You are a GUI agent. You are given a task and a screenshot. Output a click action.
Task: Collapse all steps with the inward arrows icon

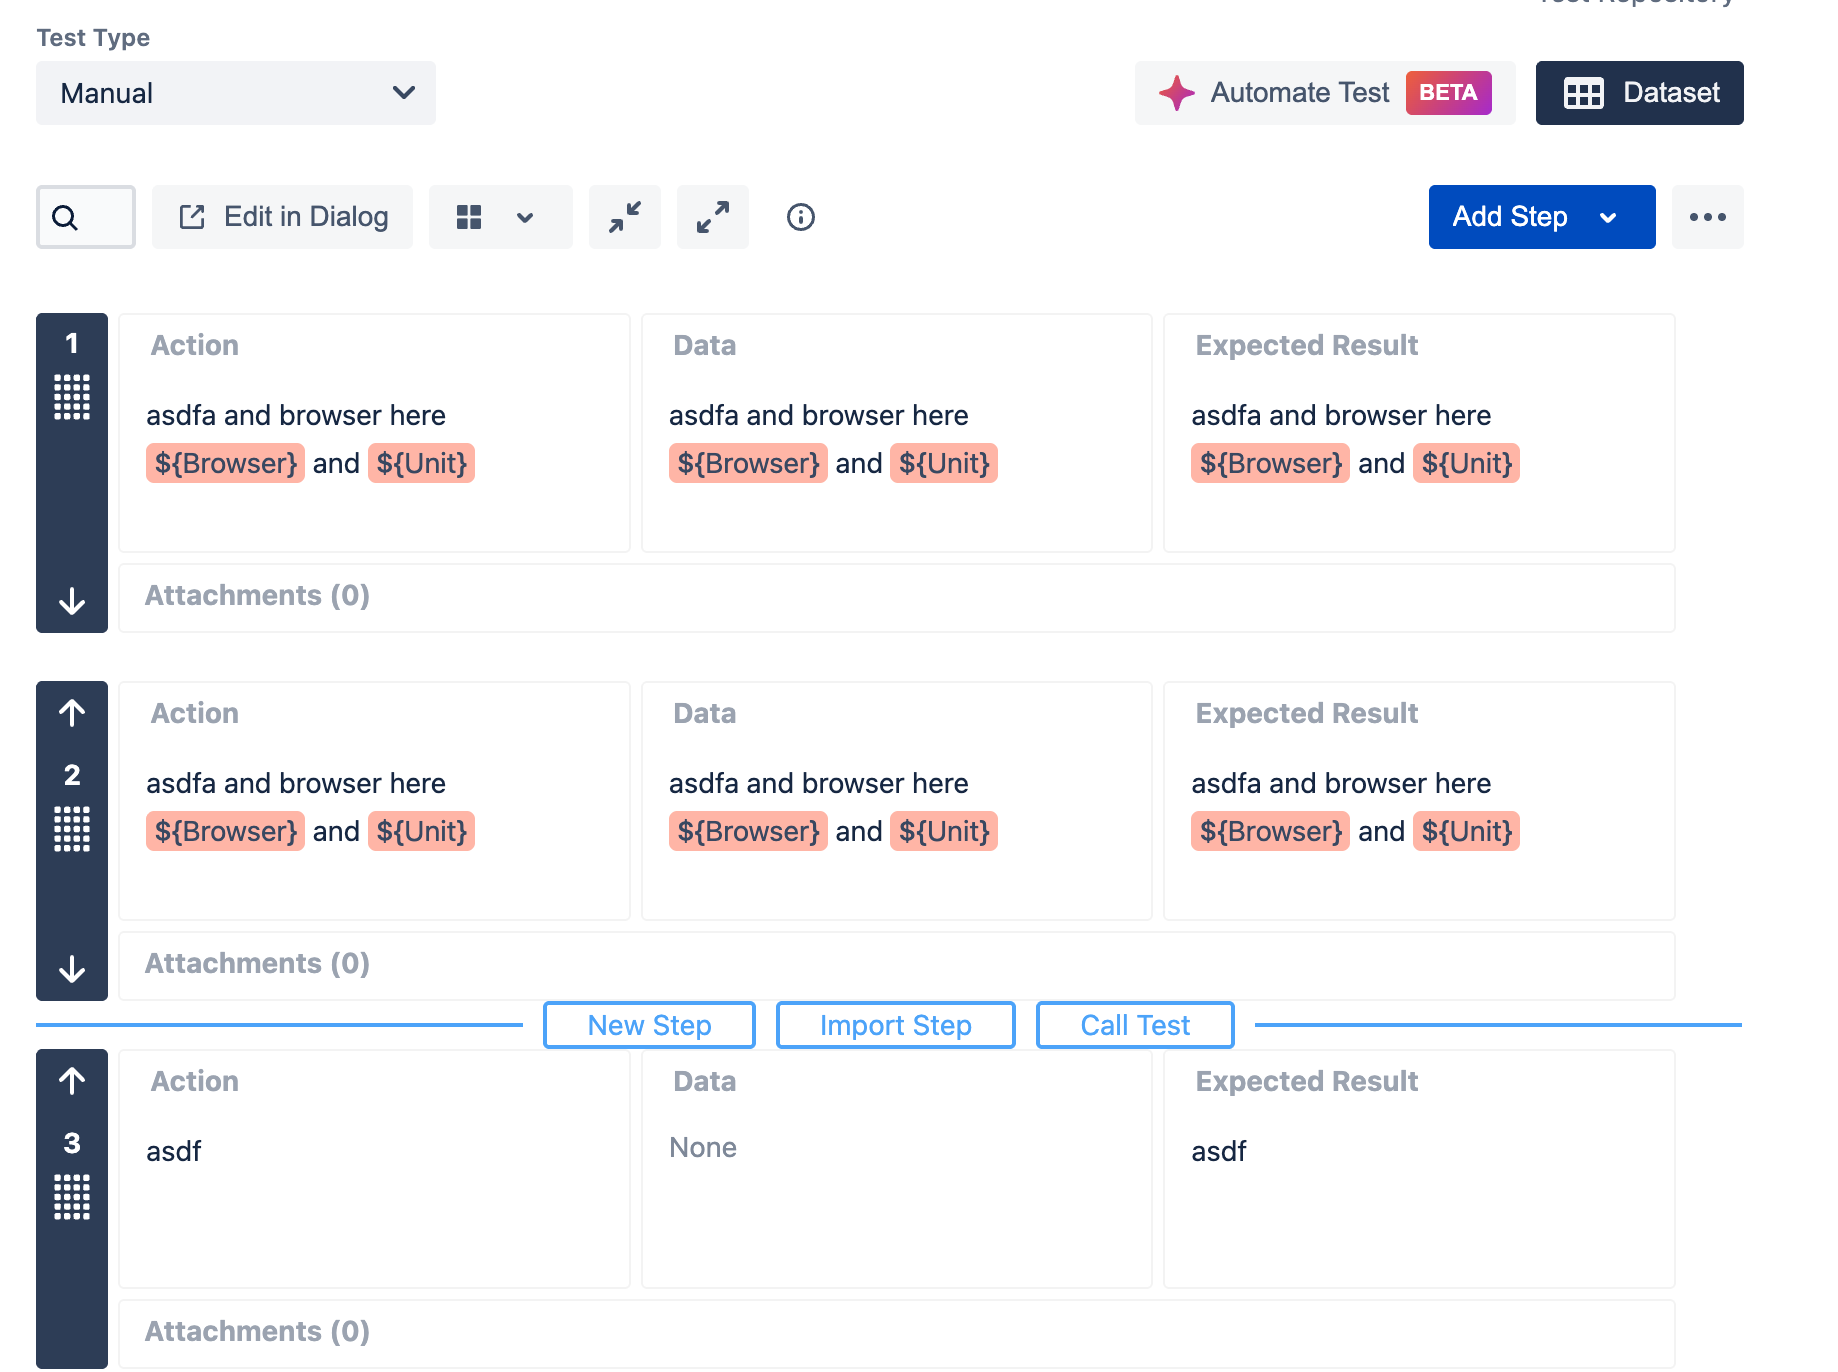pyautogui.click(x=625, y=217)
